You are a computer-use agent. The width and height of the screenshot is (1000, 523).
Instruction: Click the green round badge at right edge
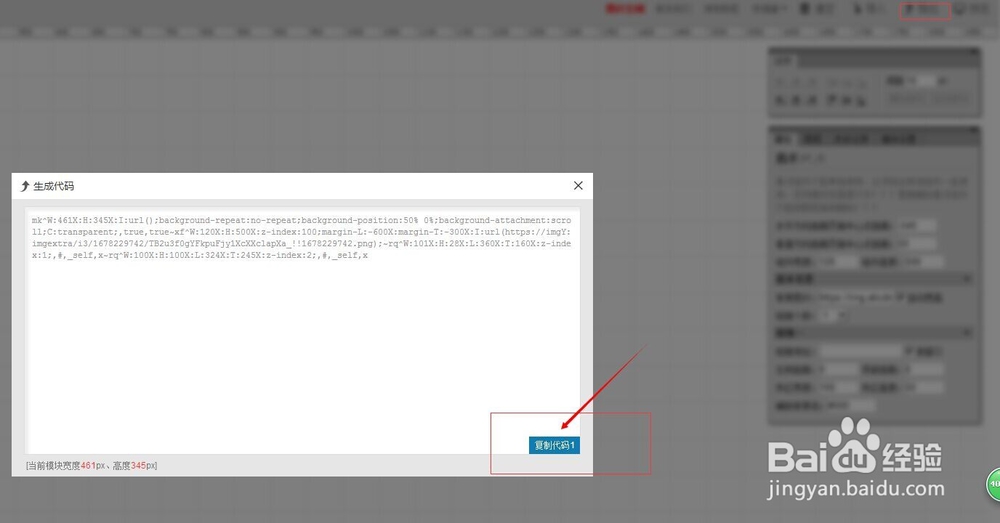(994, 485)
